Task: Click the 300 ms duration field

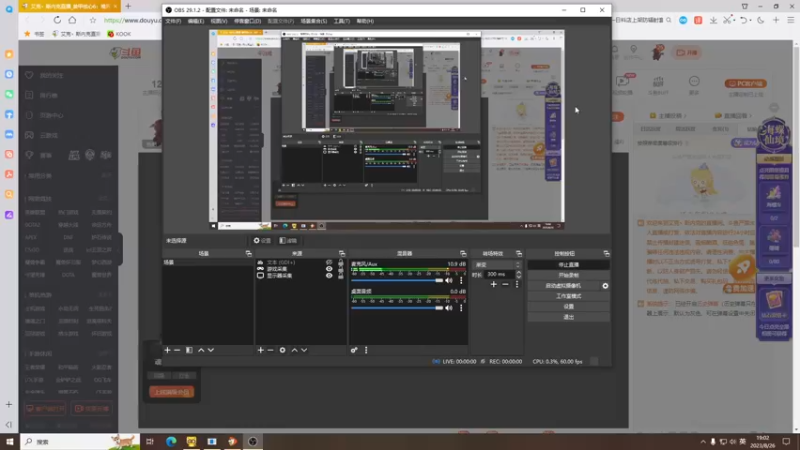Action: tap(500, 274)
